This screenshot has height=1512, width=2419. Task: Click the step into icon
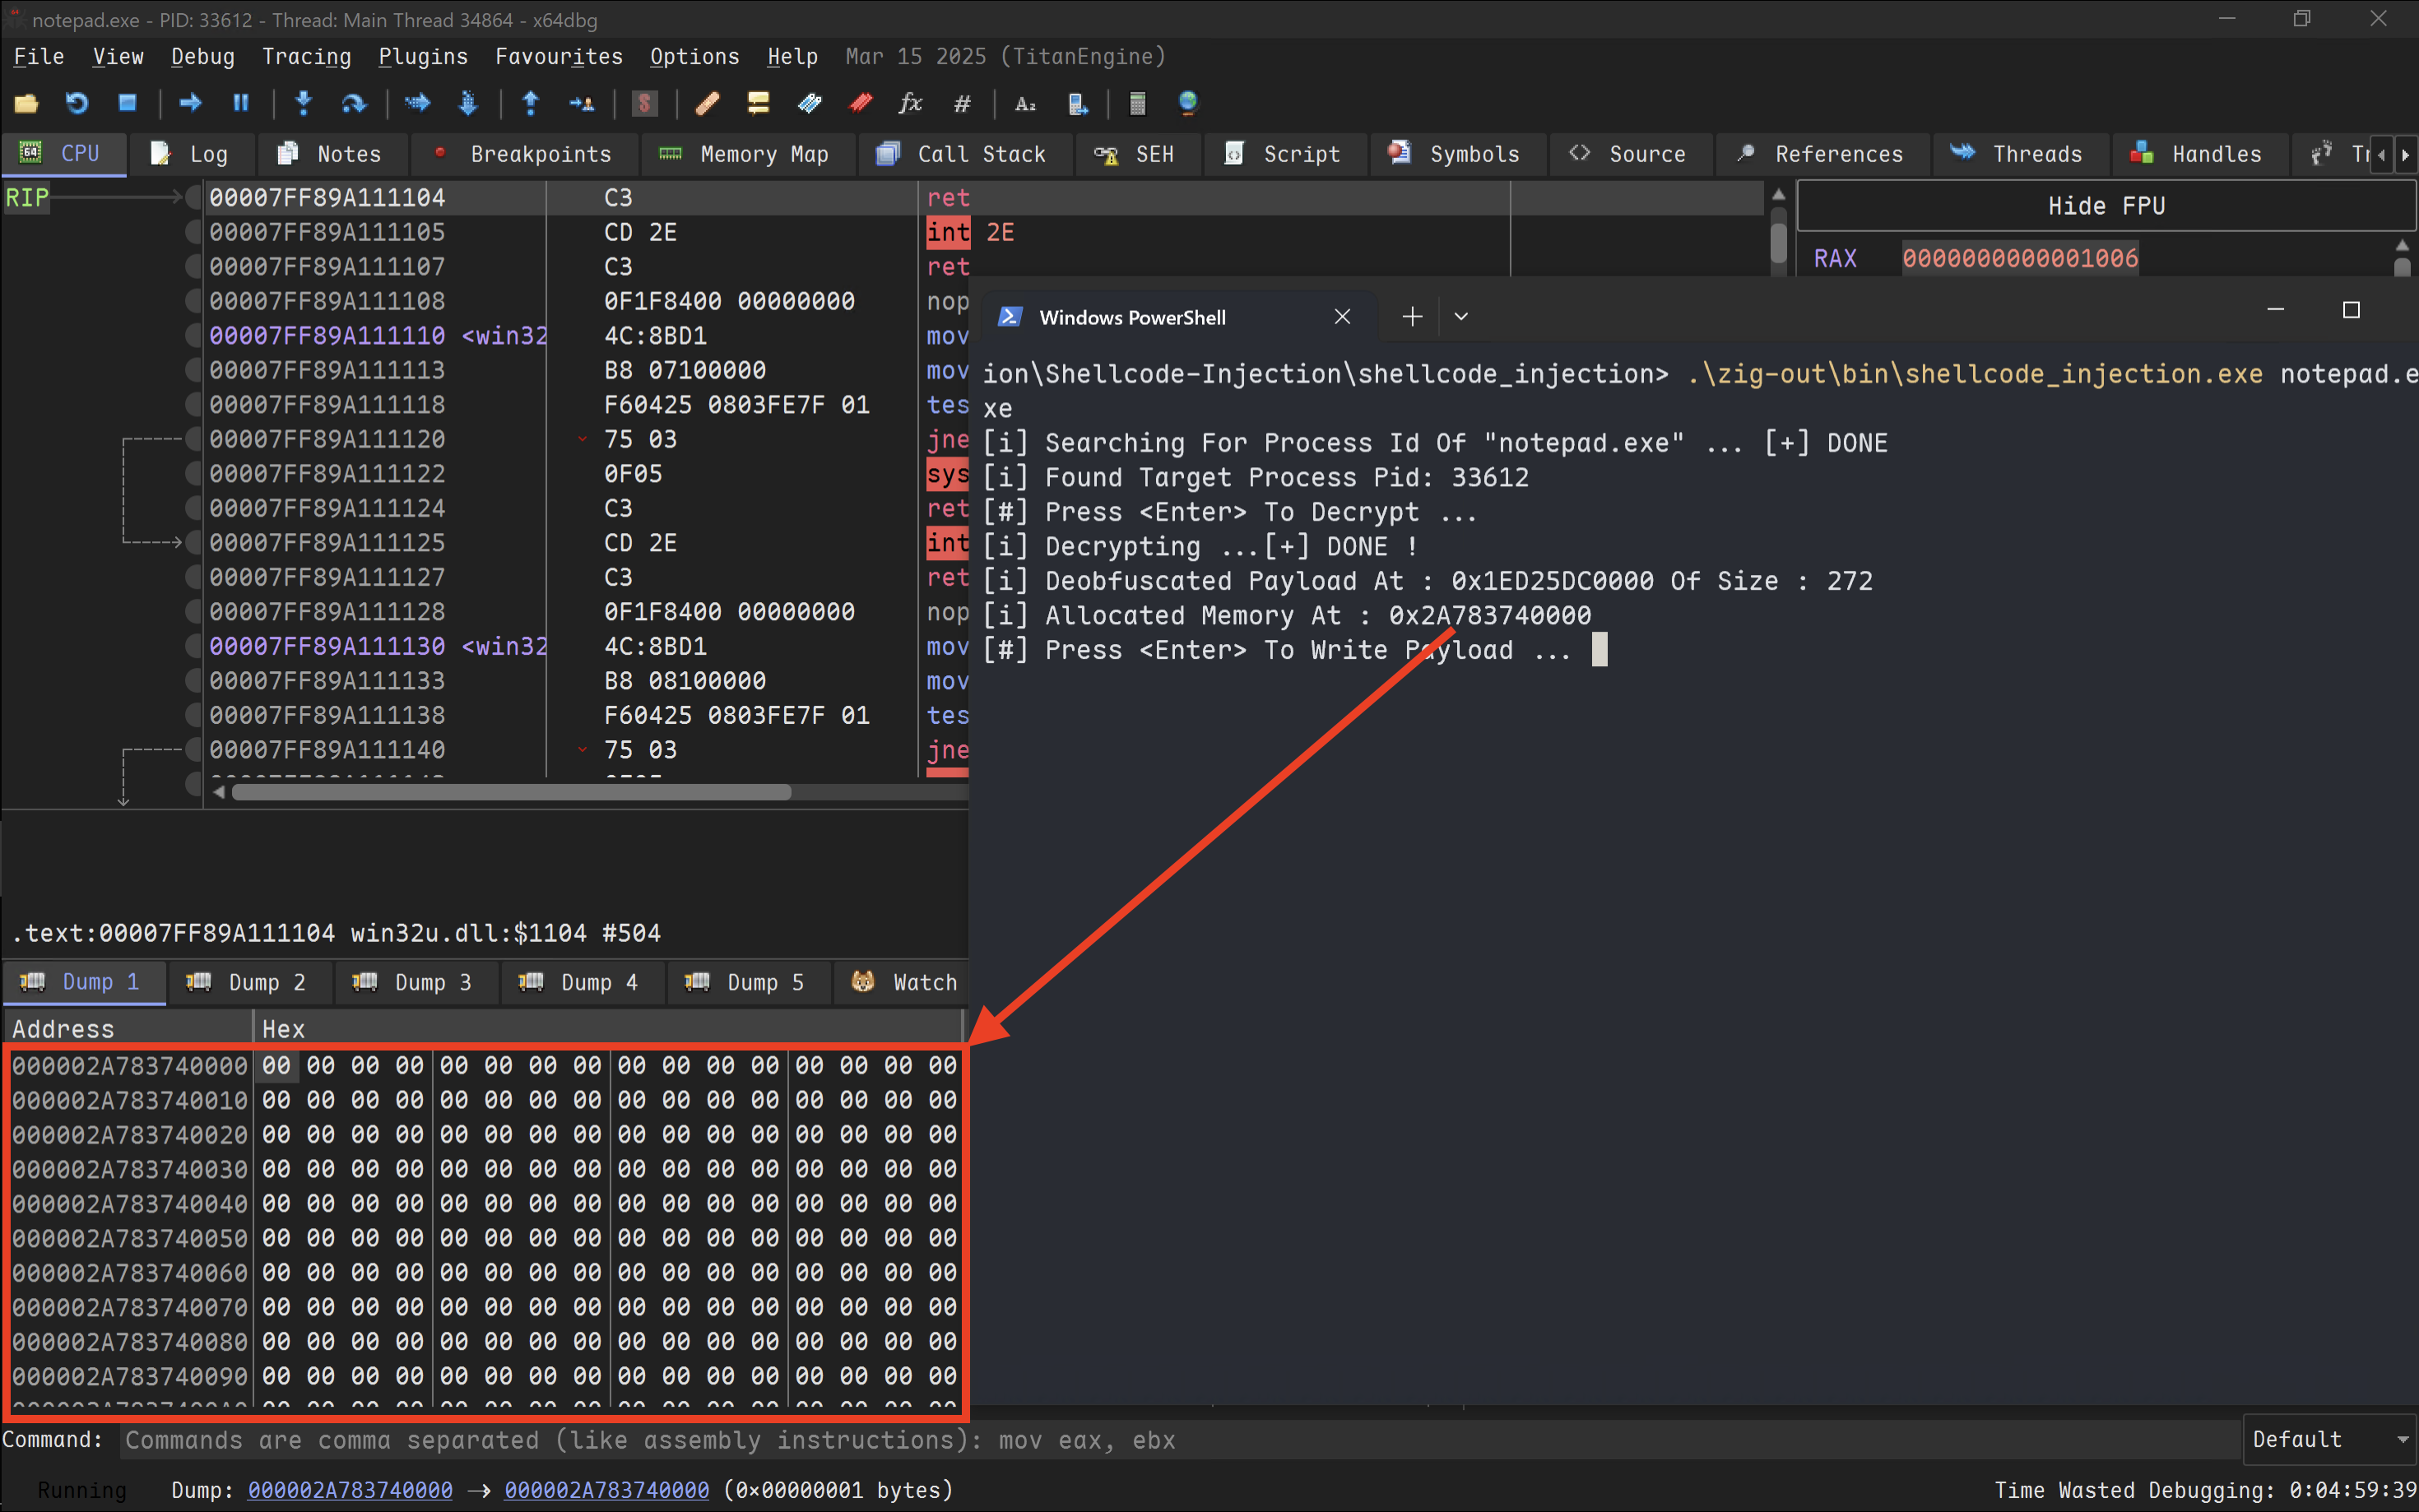pyautogui.click(x=304, y=103)
